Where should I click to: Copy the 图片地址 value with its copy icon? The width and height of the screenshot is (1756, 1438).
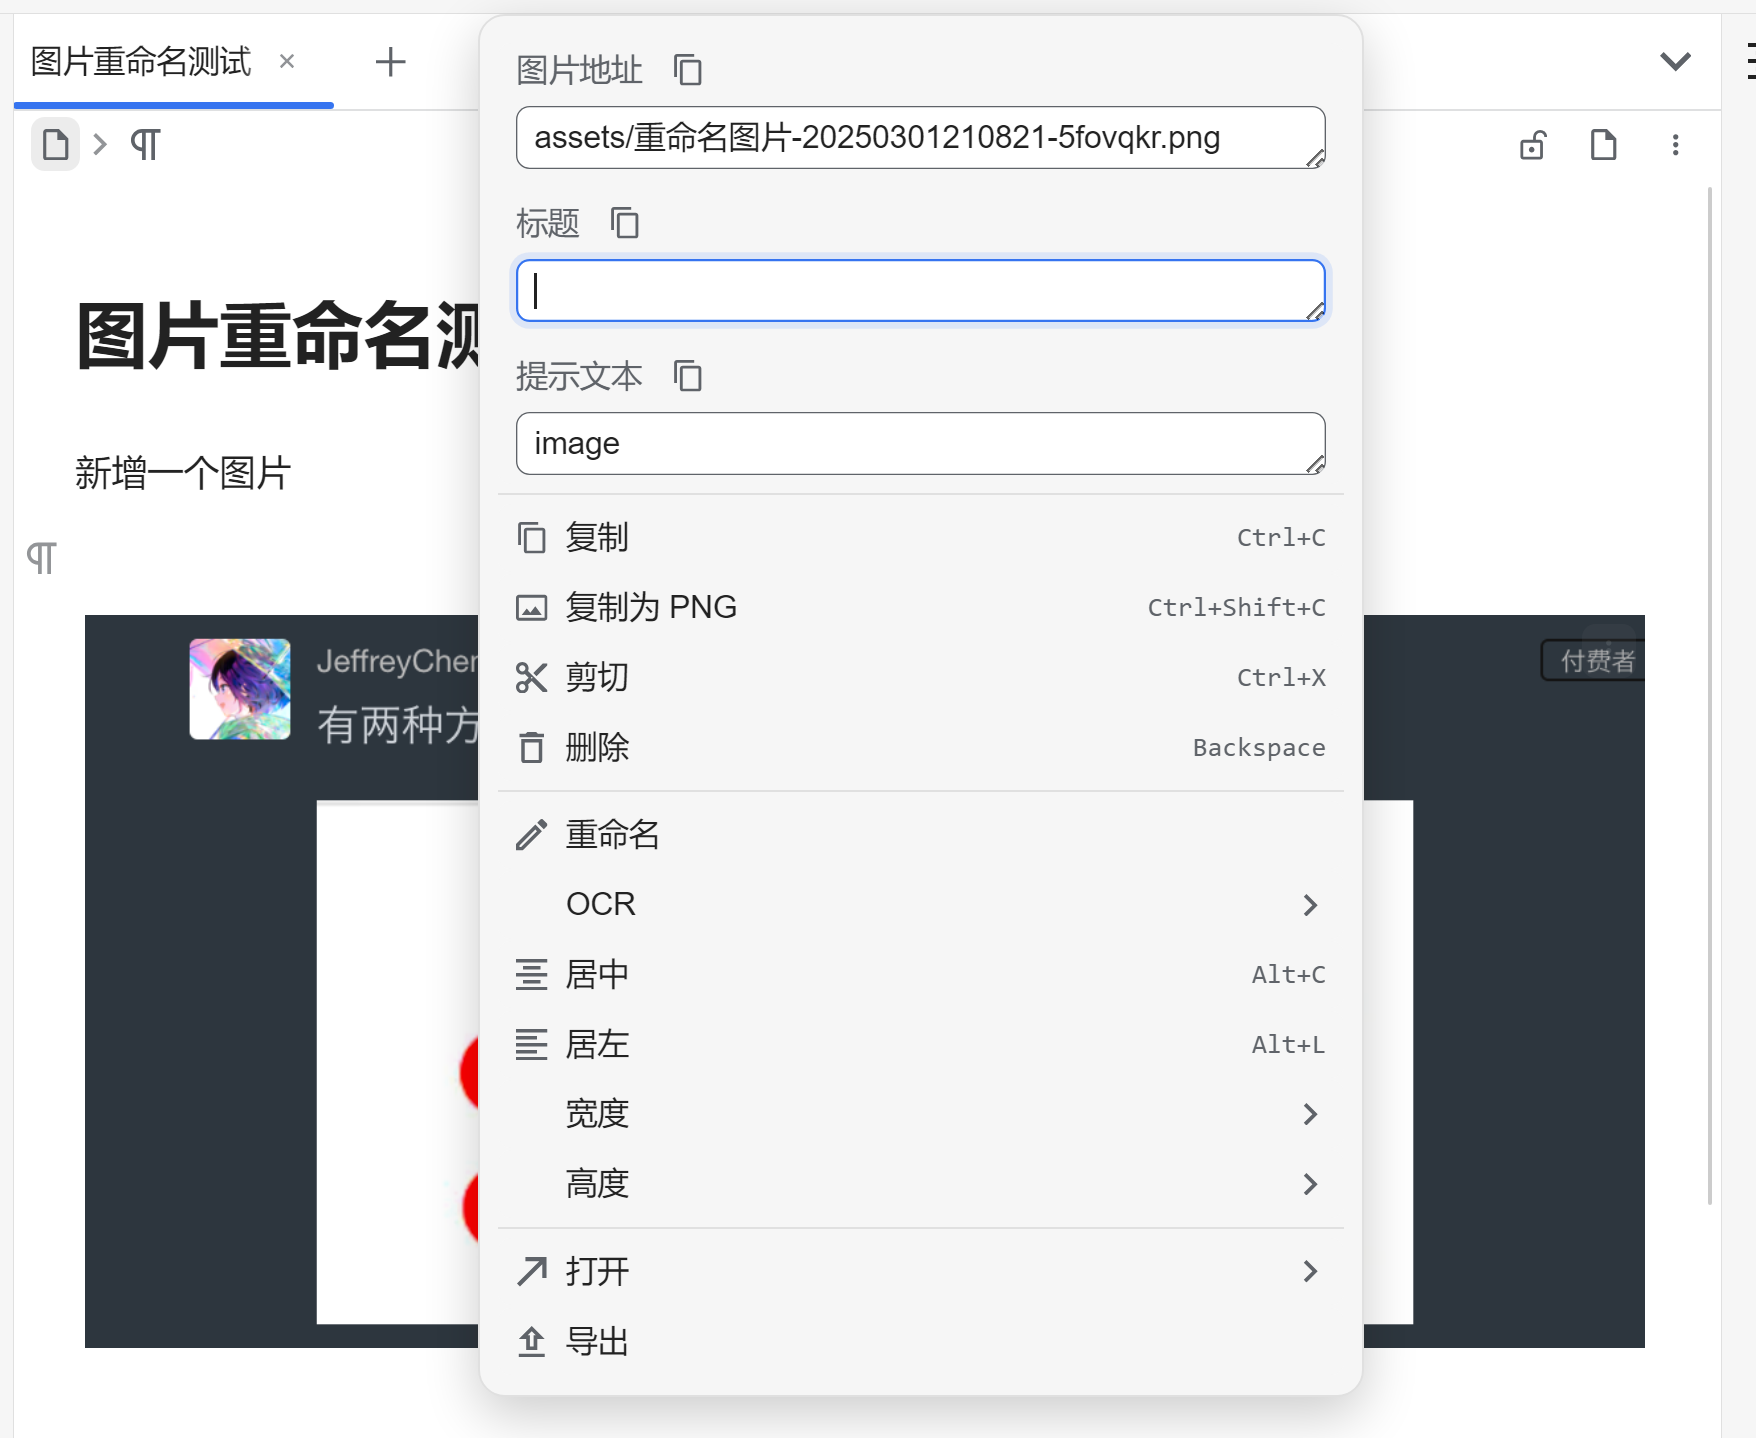pos(687,70)
